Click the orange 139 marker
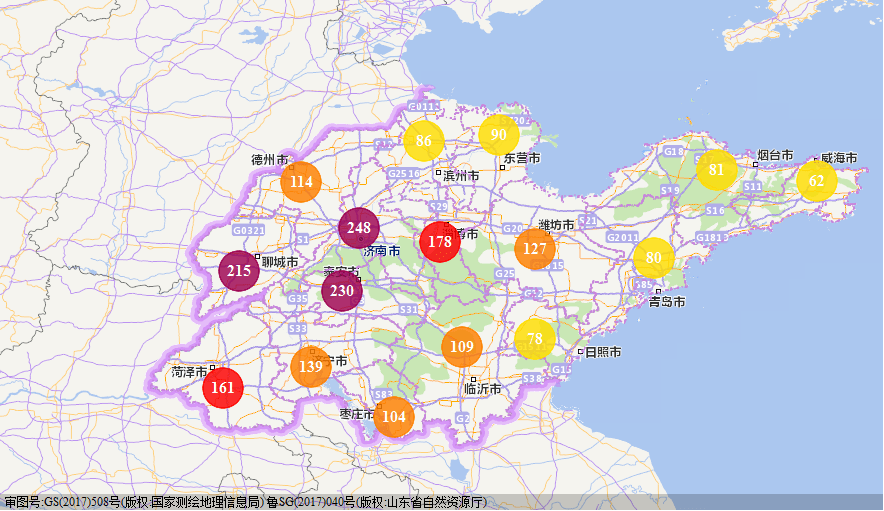The width and height of the screenshot is (884, 511). point(311,367)
